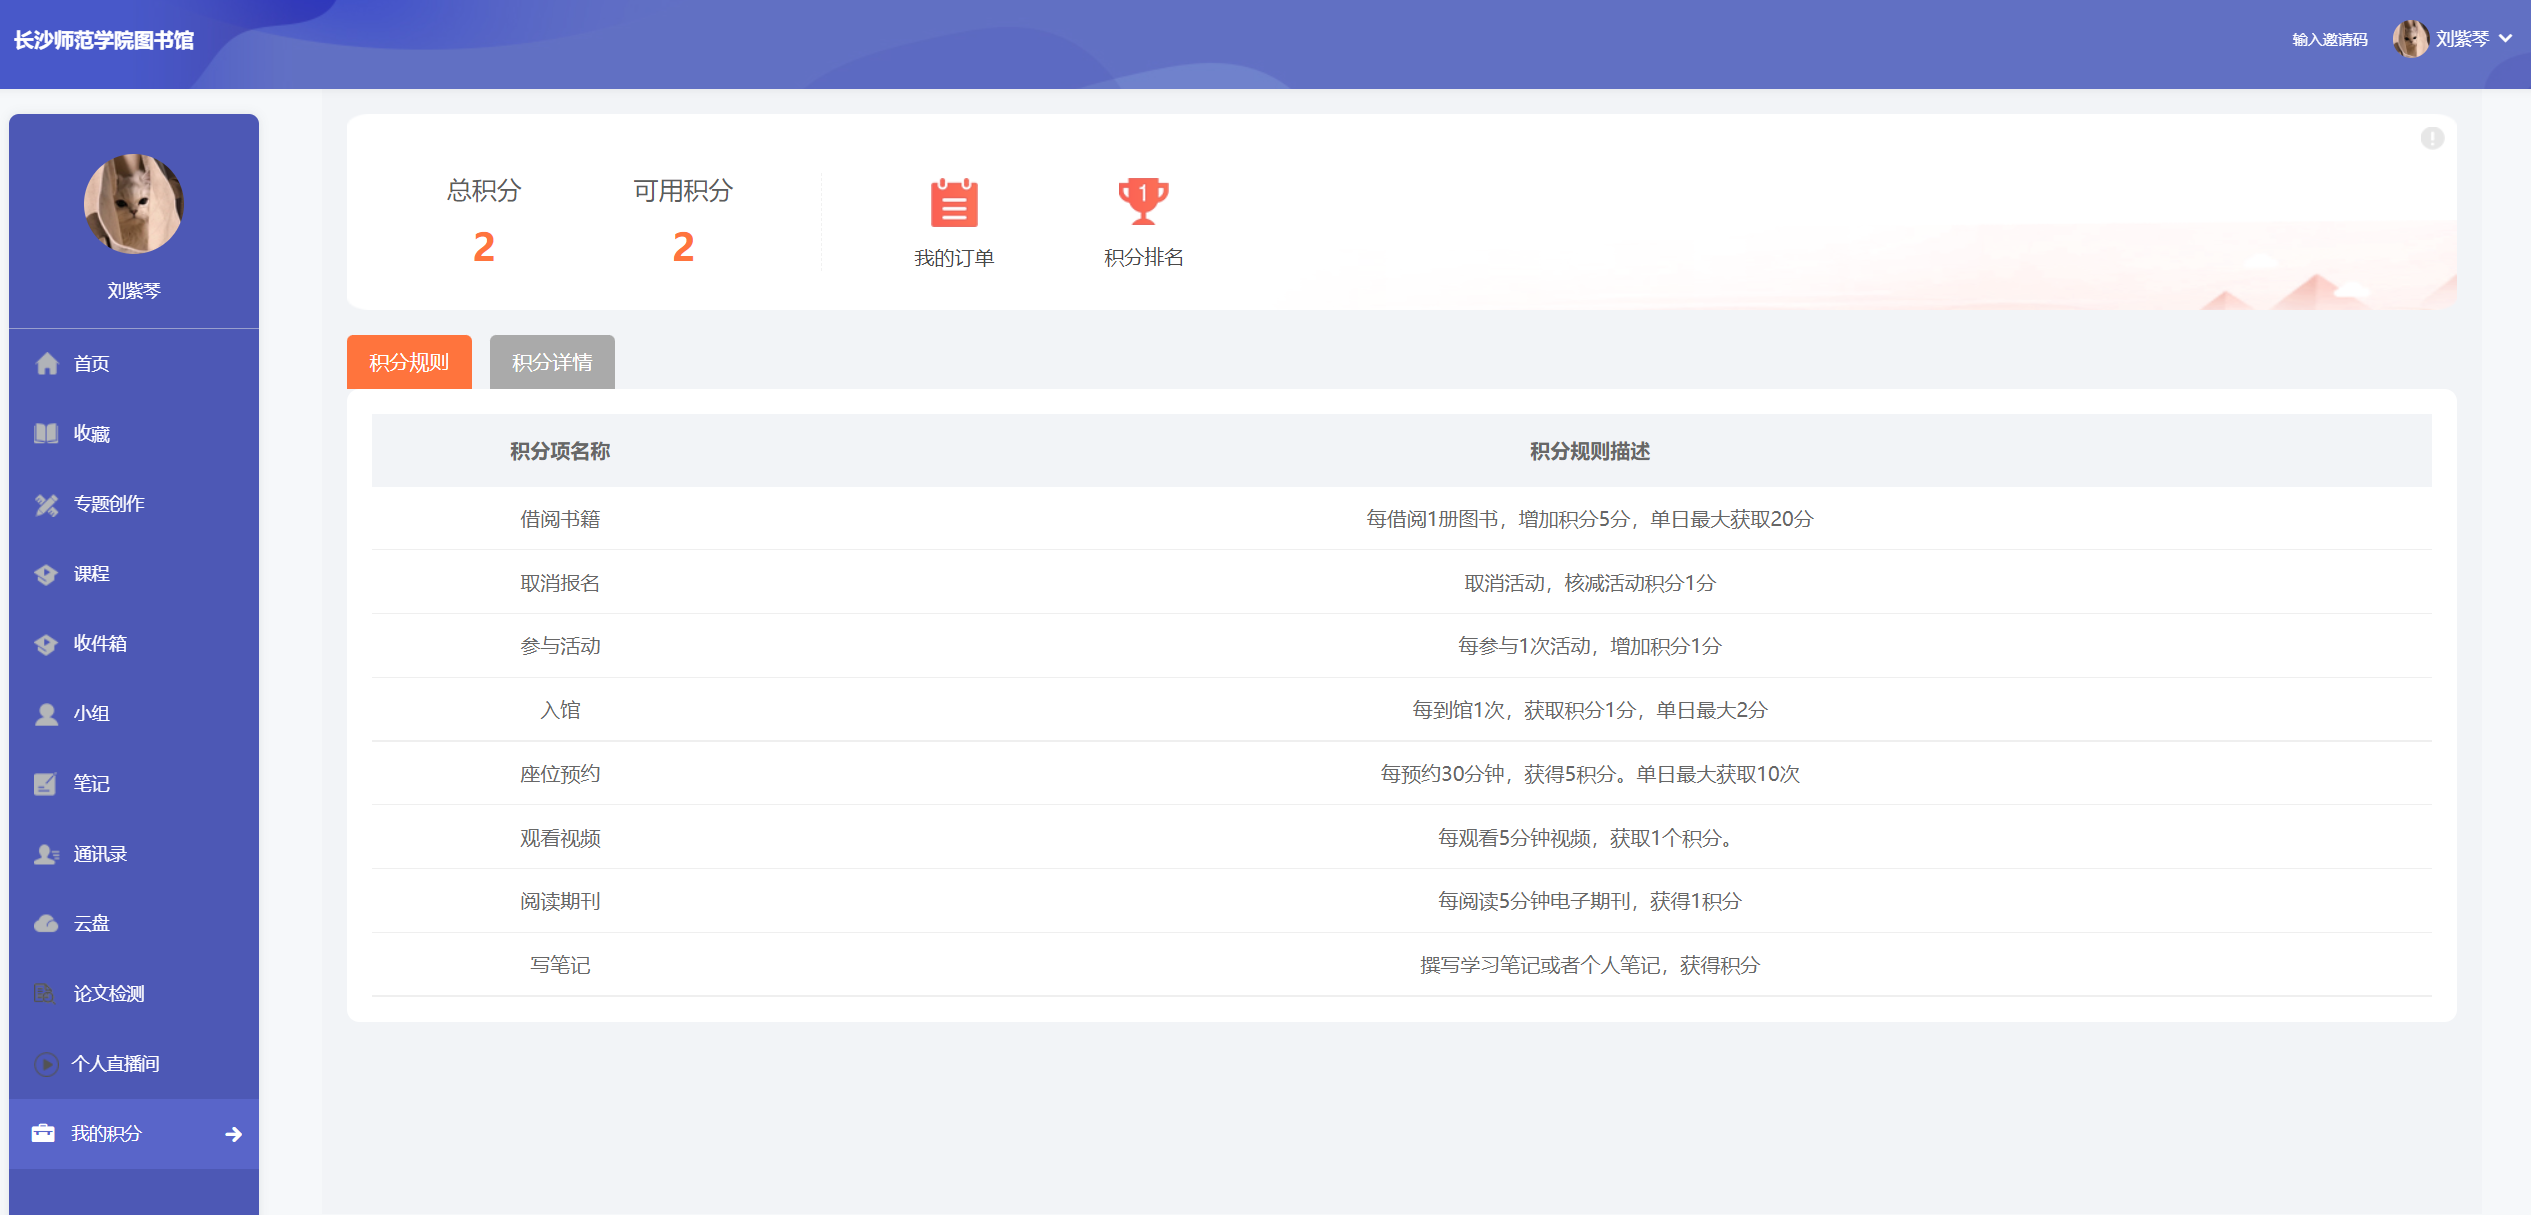Open 我的订单 clipboard icon

pos(953,203)
